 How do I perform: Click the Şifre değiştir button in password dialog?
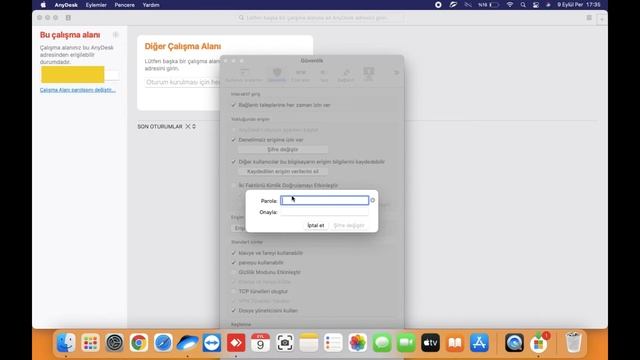(x=349, y=225)
